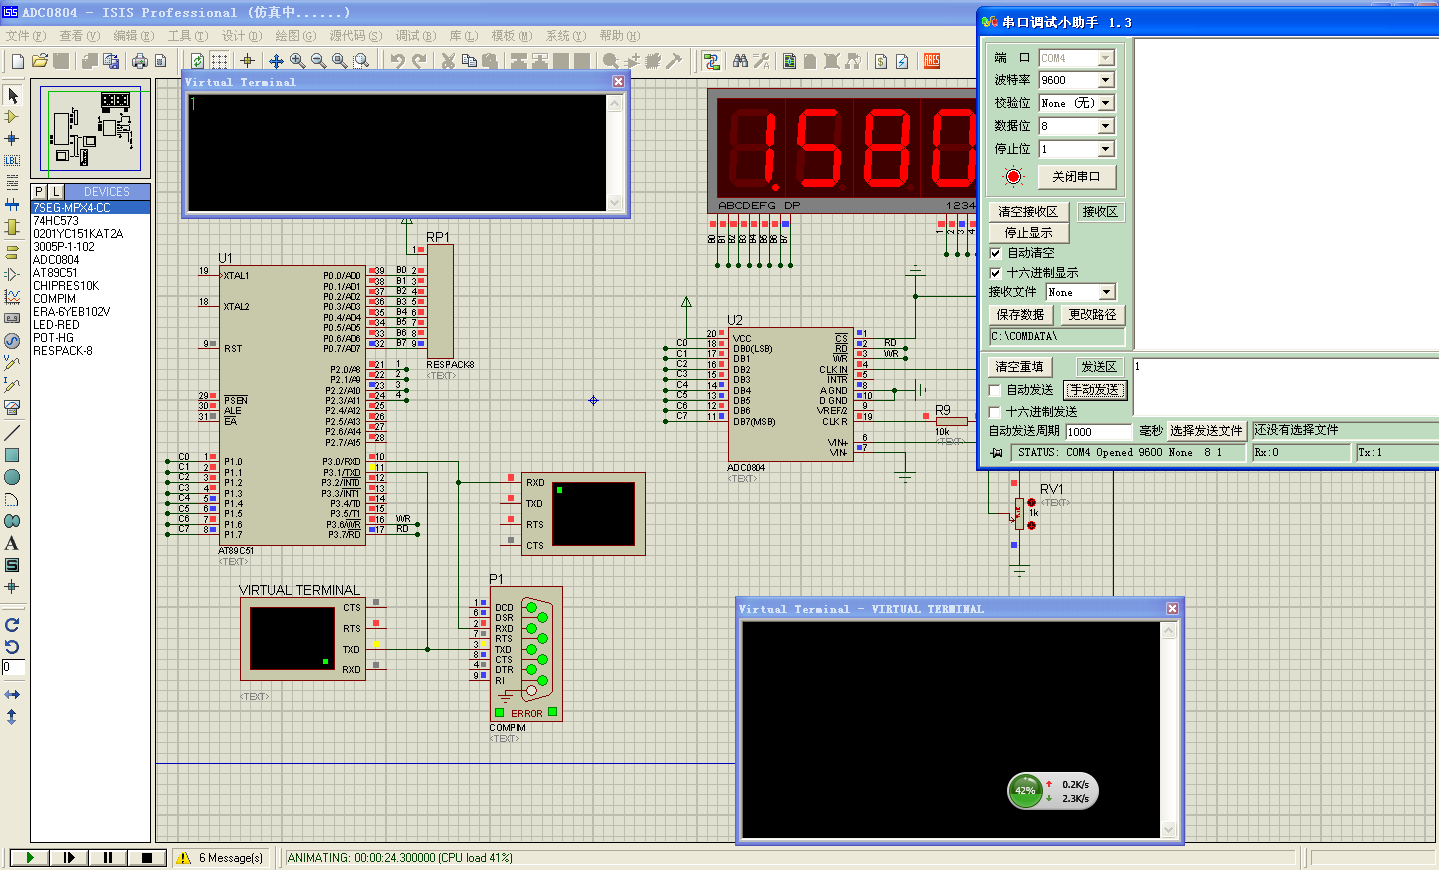Image resolution: width=1439 pixels, height=870 pixels.
Task: Select the Virtual Instruments tool
Action: tap(12, 407)
